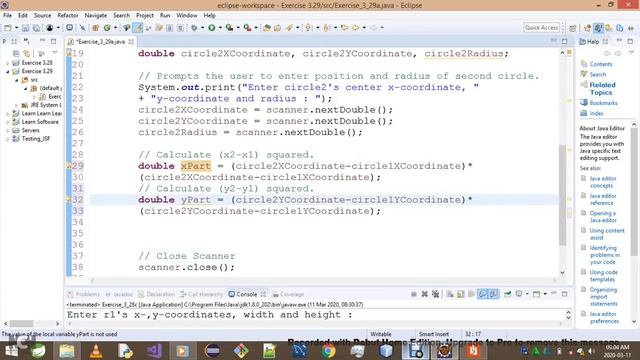The height and width of the screenshot is (360, 640).
Task: Open the Bookmarks link in Help
Action: tap(603, 103)
